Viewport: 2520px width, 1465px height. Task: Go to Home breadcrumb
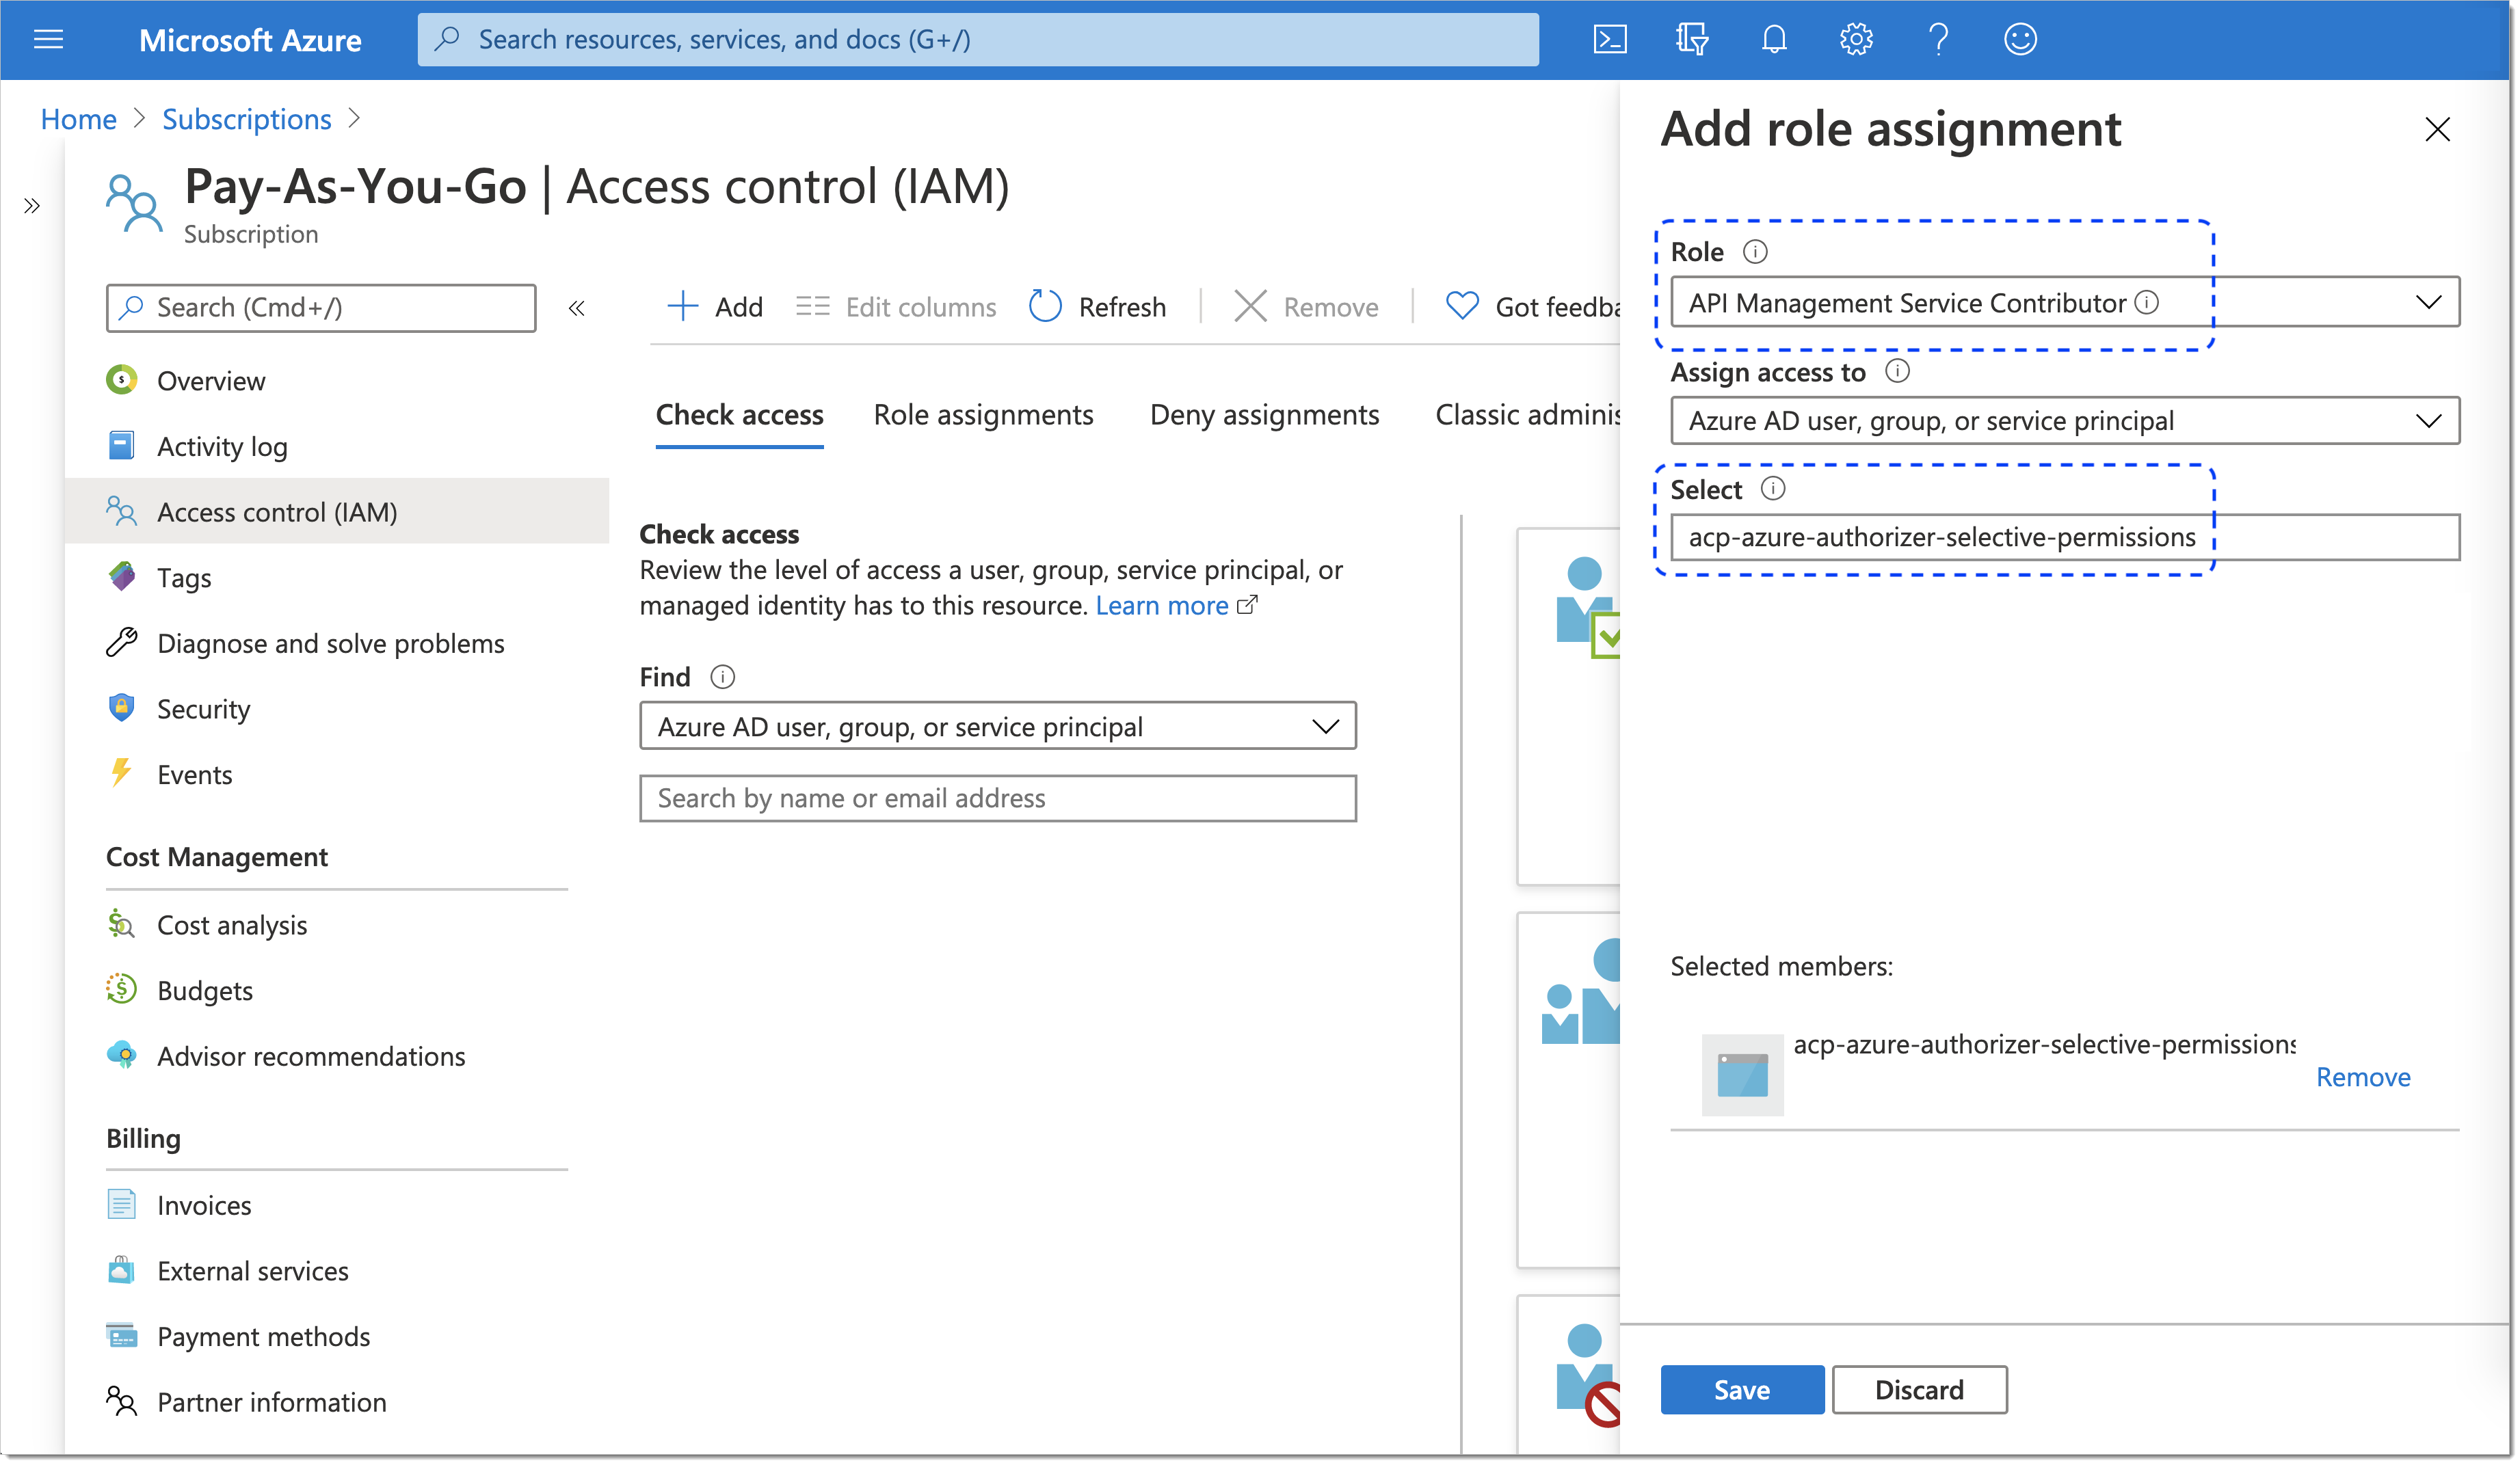click(78, 119)
